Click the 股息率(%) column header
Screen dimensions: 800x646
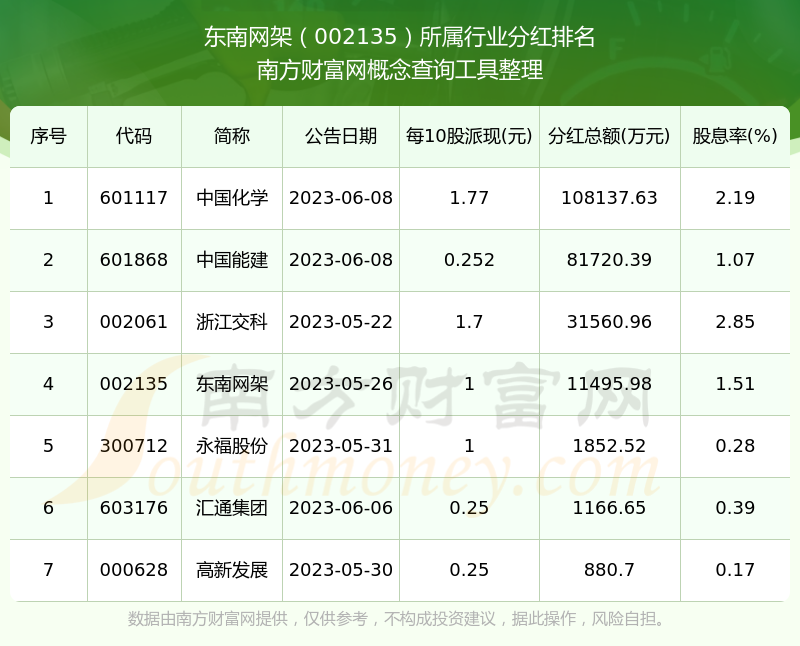(x=735, y=136)
